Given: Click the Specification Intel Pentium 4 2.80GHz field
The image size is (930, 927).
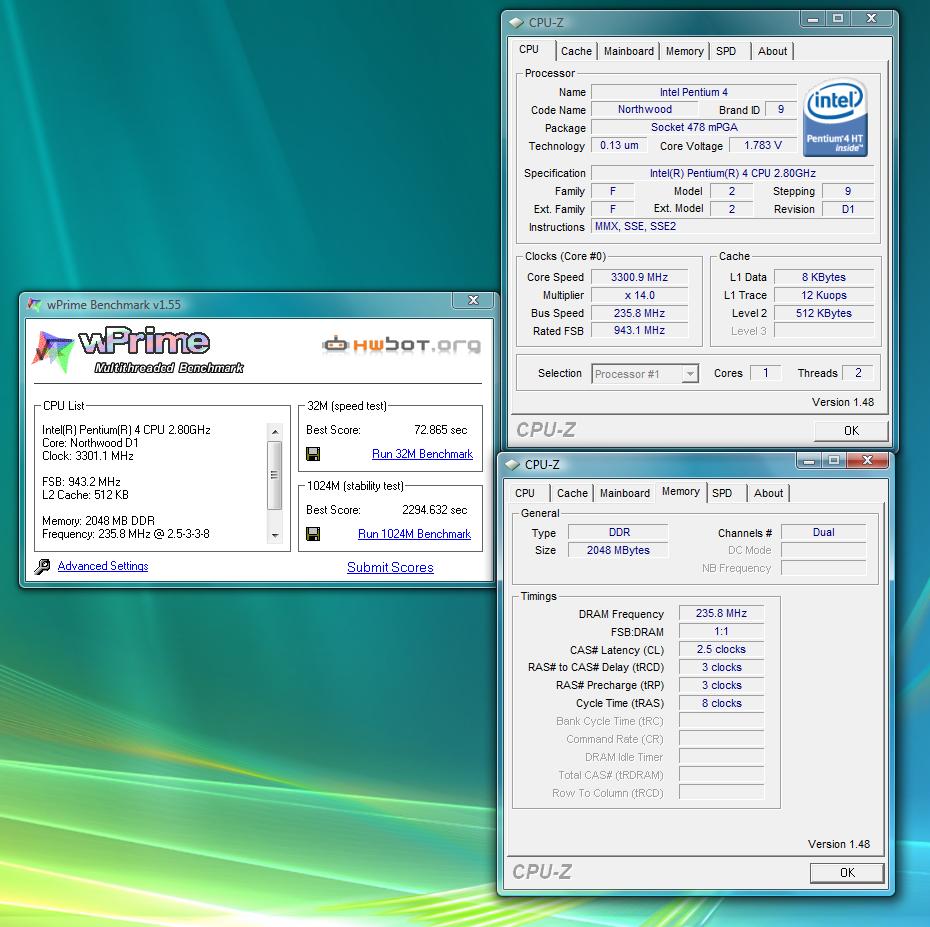Looking at the screenshot, I should pyautogui.click(x=732, y=173).
